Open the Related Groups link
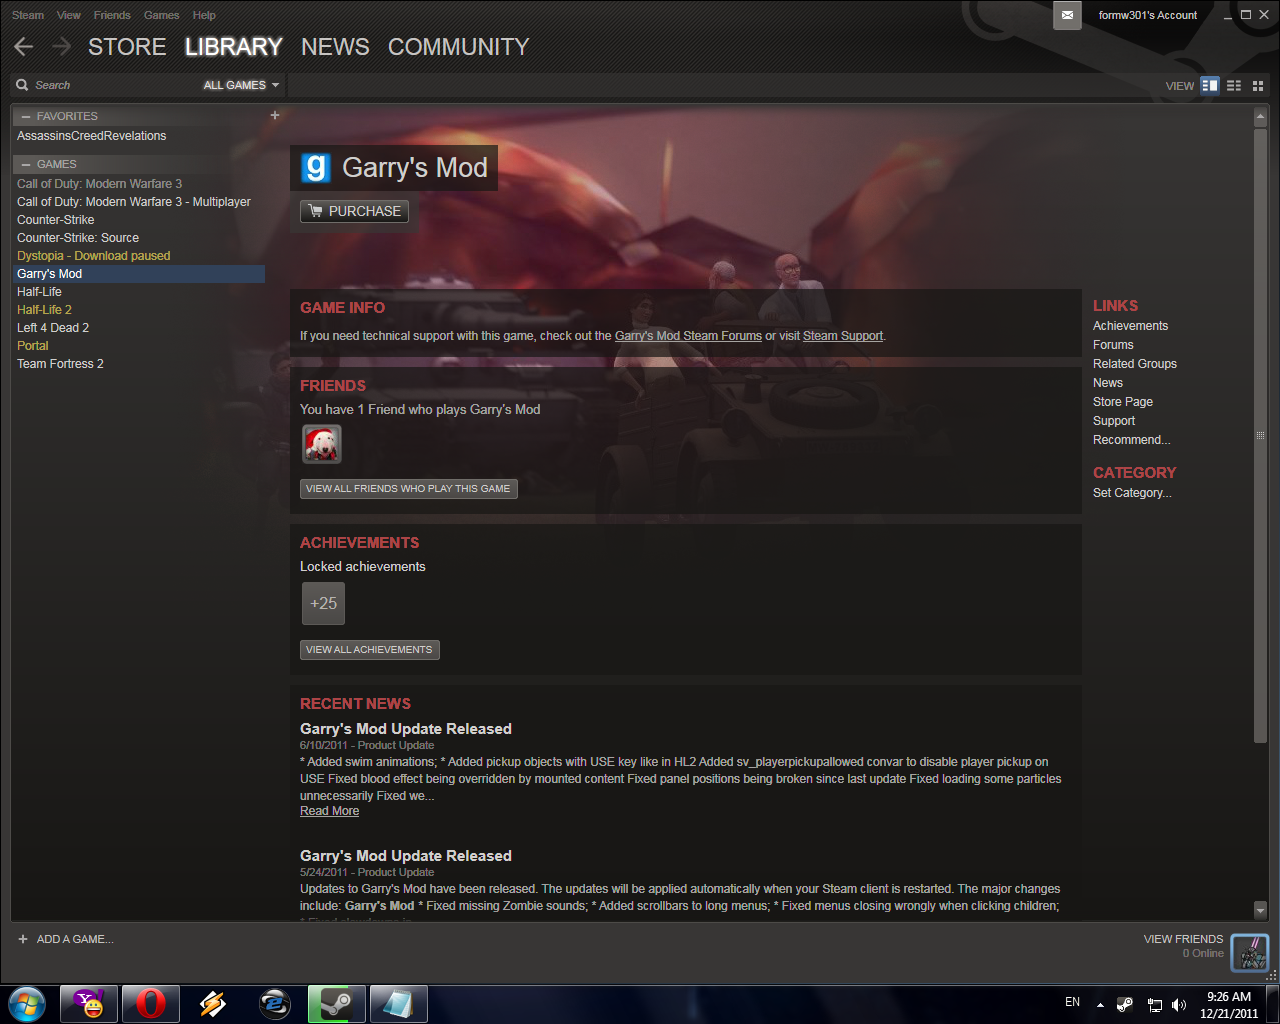This screenshot has height=1024, width=1280. click(x=1135, y=364)
